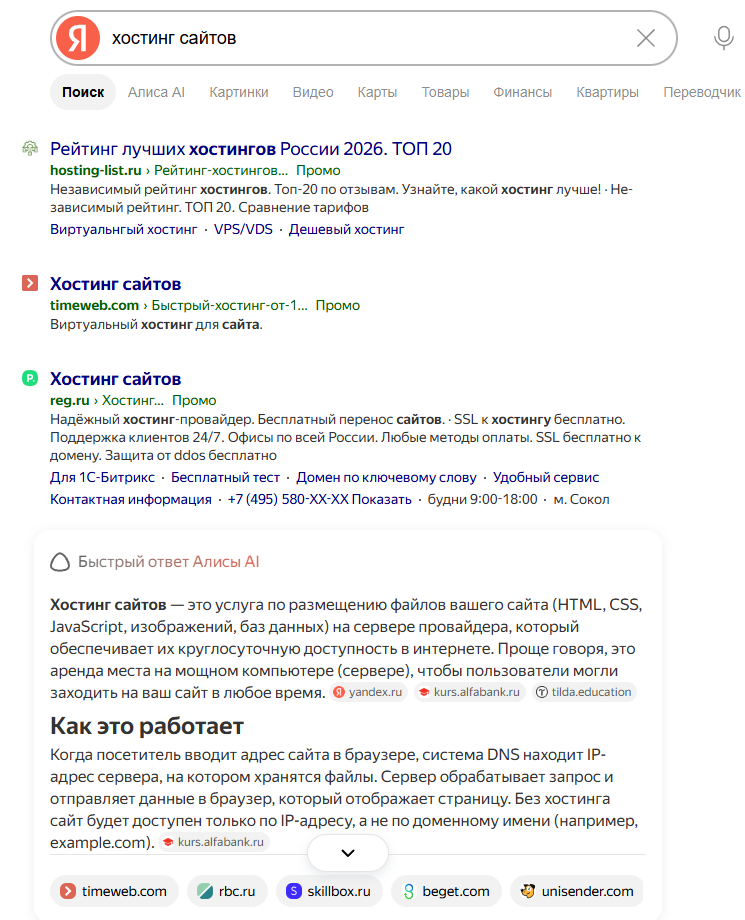Open the Дешевый хостинг sitelink

(346, 229)
